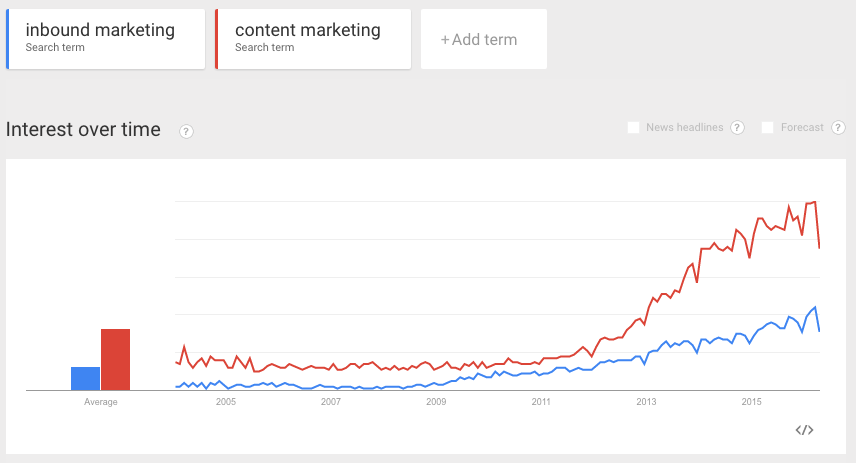The height and width of the screenshot is (463, 856).
Task: Tick the Forecast checkbox
Action: (768, 128)
